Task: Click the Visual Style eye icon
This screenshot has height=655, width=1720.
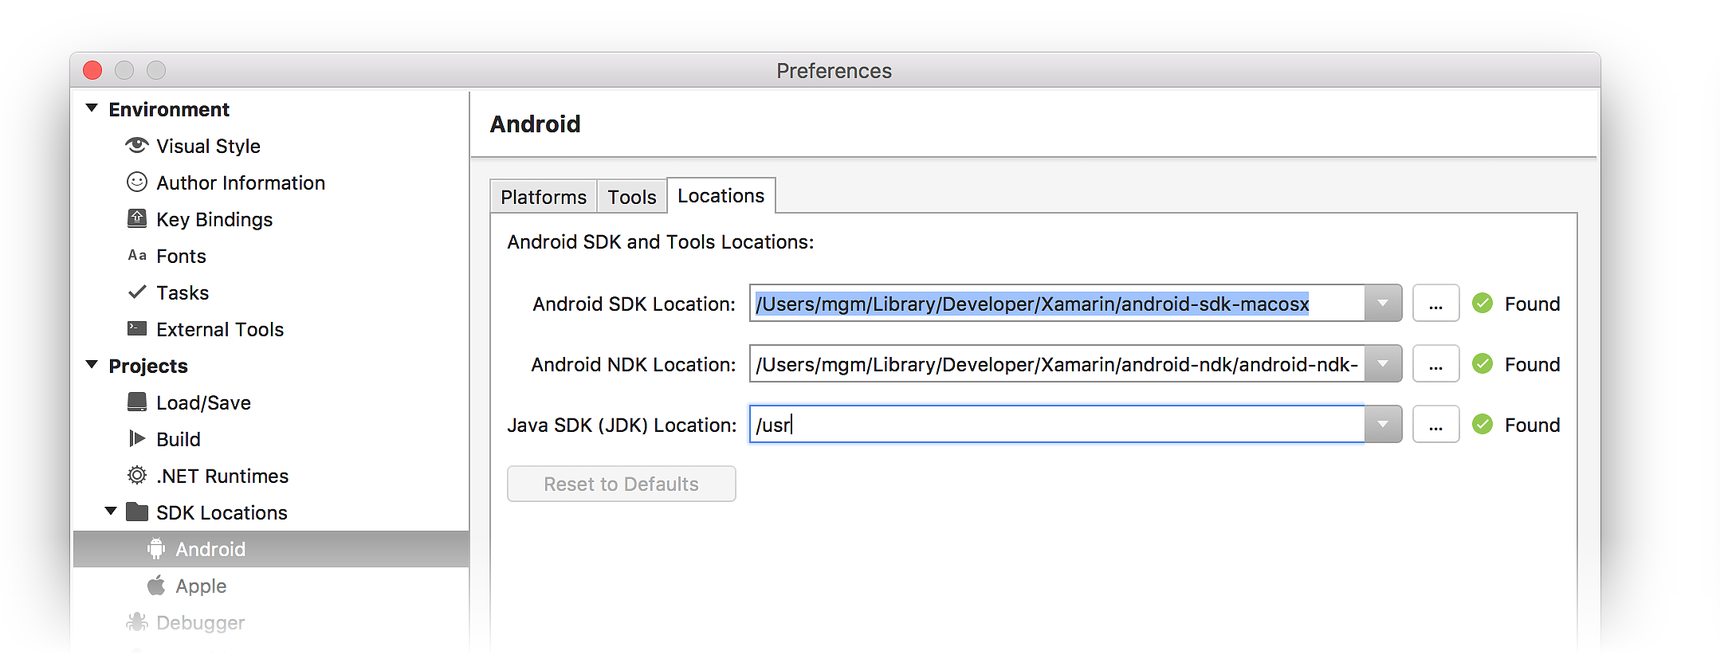Action: [137, 146]
